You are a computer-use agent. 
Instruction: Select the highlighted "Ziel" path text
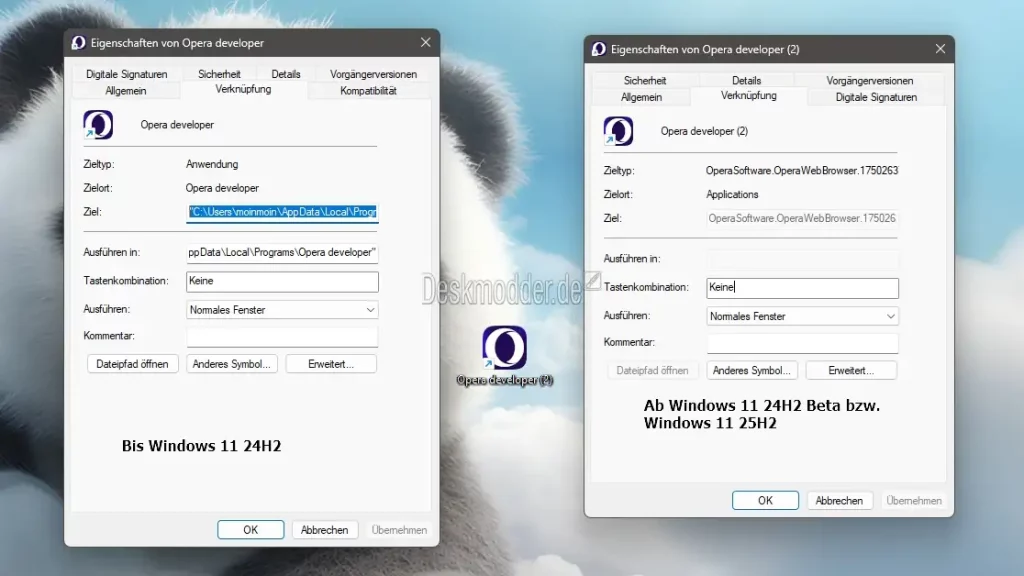[281, 211]
